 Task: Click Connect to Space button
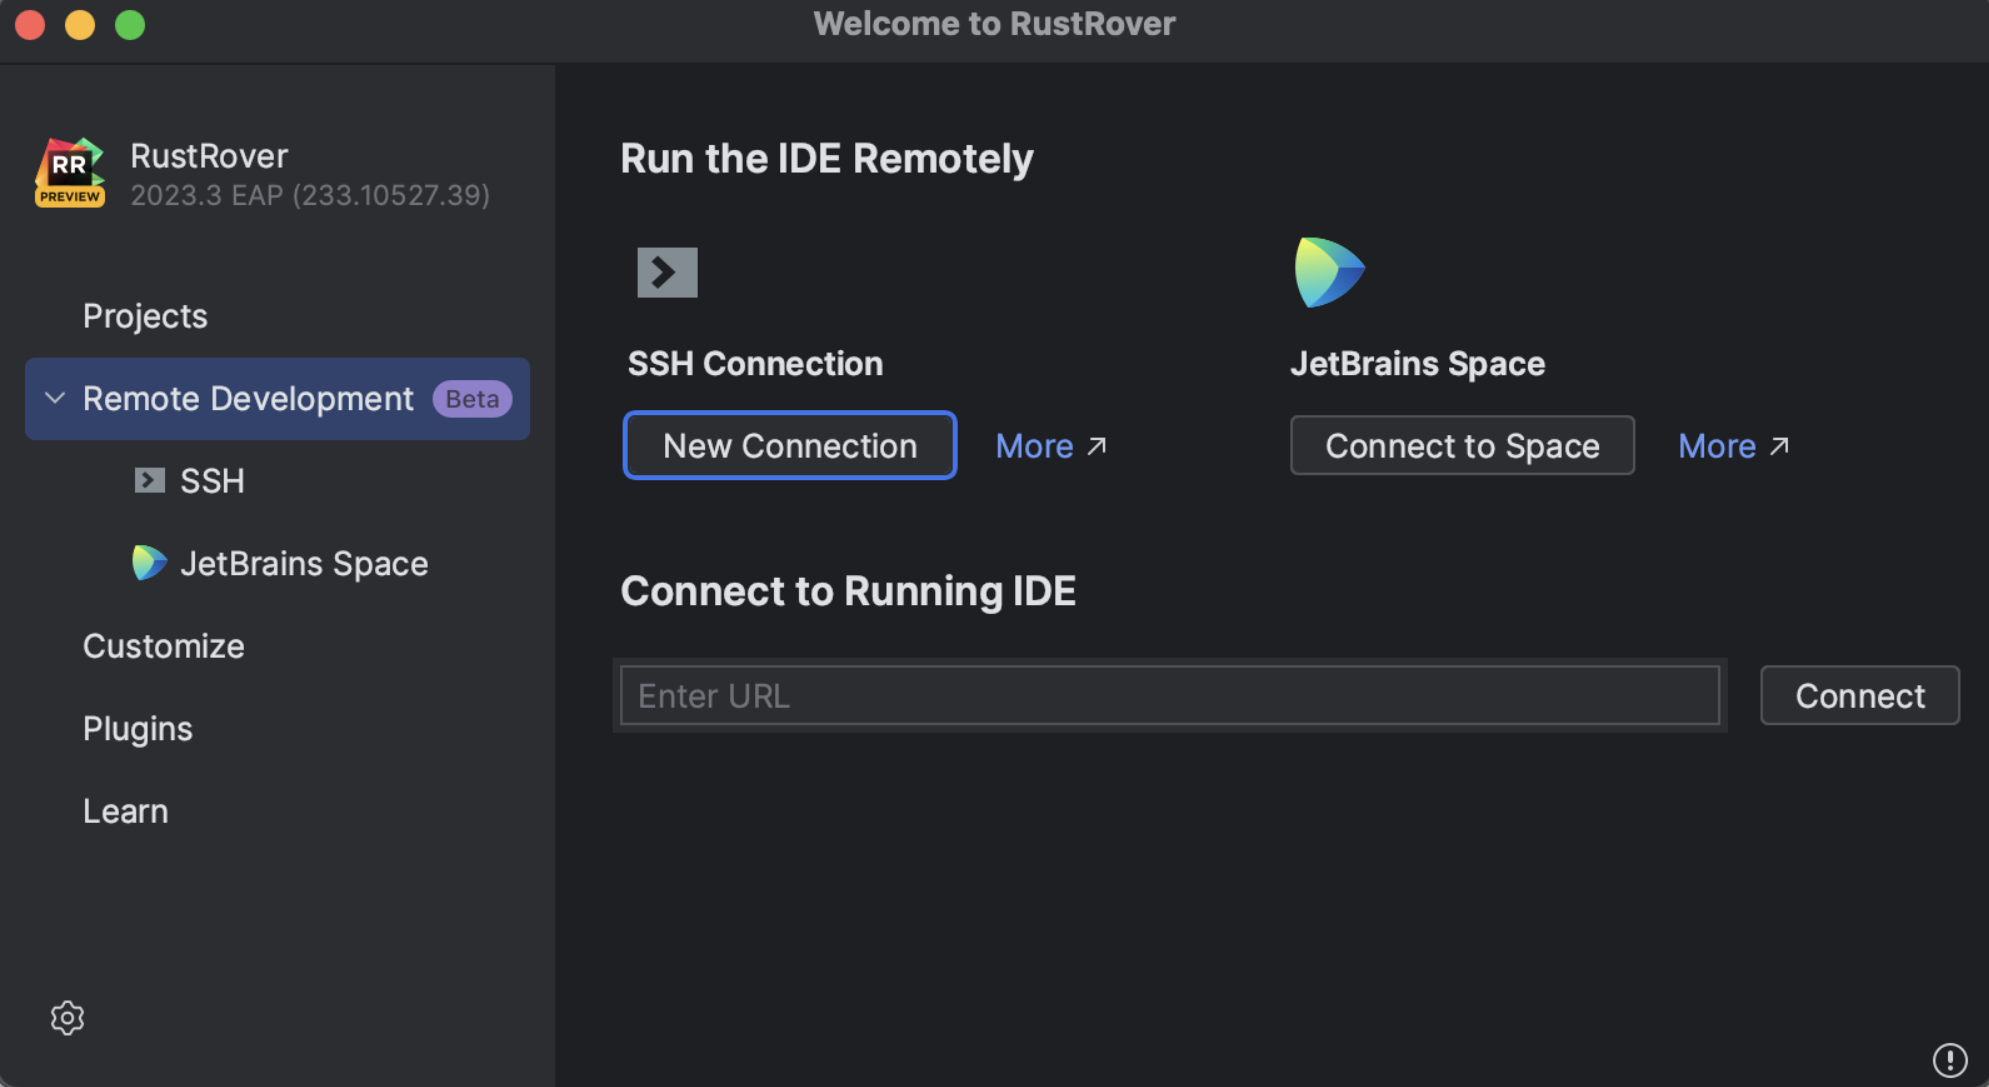coord(1461,446)
